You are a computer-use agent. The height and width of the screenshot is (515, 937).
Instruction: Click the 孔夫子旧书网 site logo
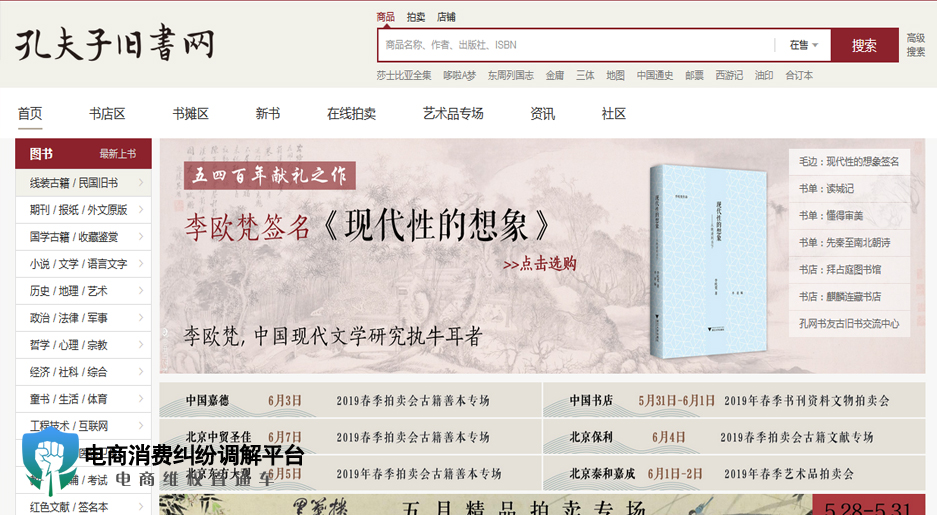coord(115,42)
